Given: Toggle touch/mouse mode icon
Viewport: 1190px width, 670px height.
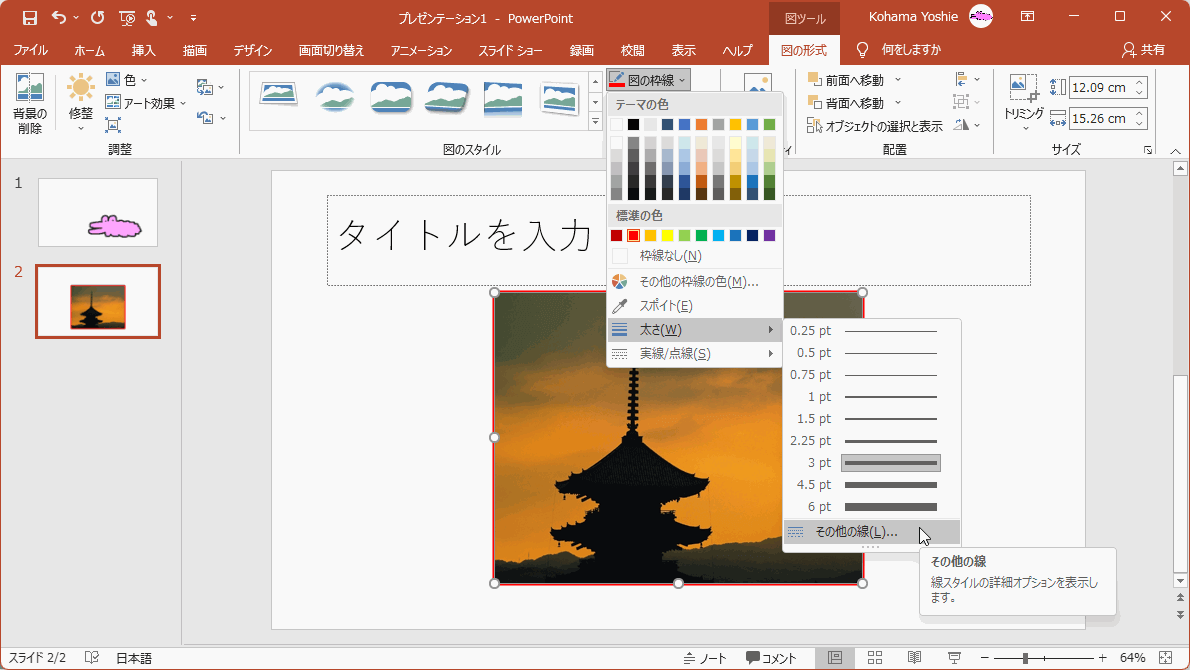Looking at the screenshot, I should (x=152, y=17).
